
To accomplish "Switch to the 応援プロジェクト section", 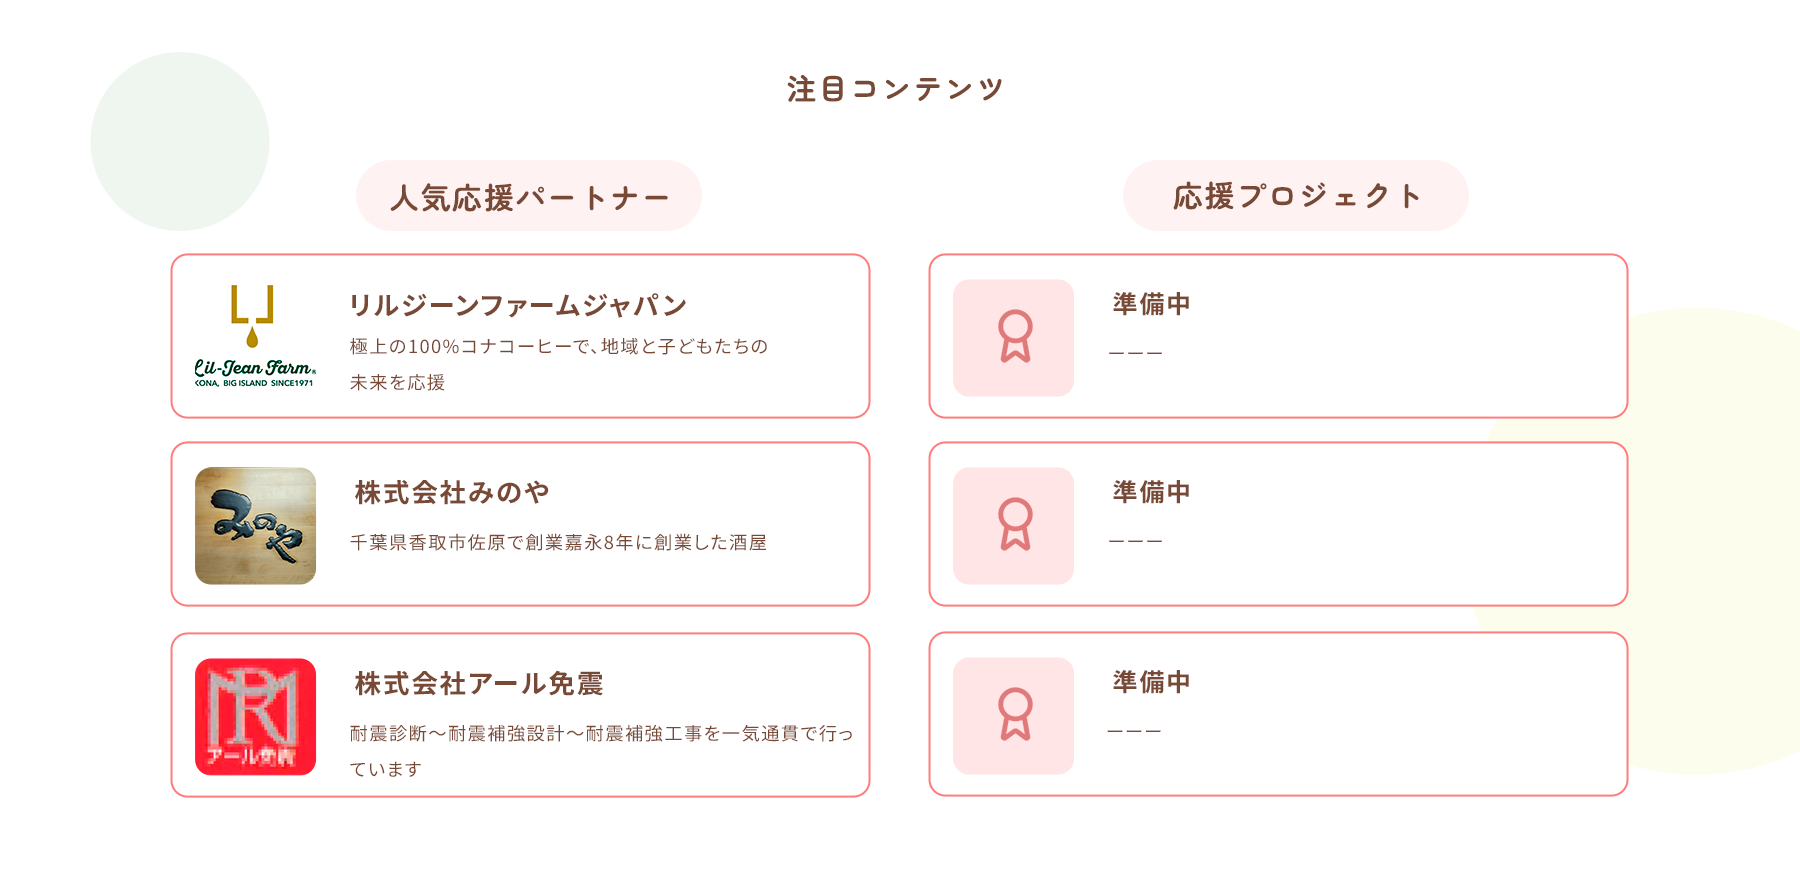I will [1296, 196].
